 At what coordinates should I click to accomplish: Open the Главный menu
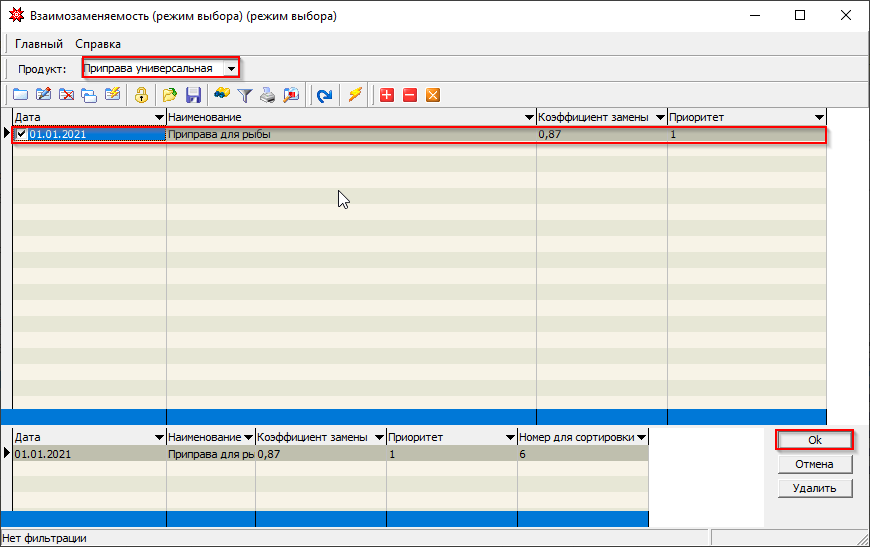39,44
